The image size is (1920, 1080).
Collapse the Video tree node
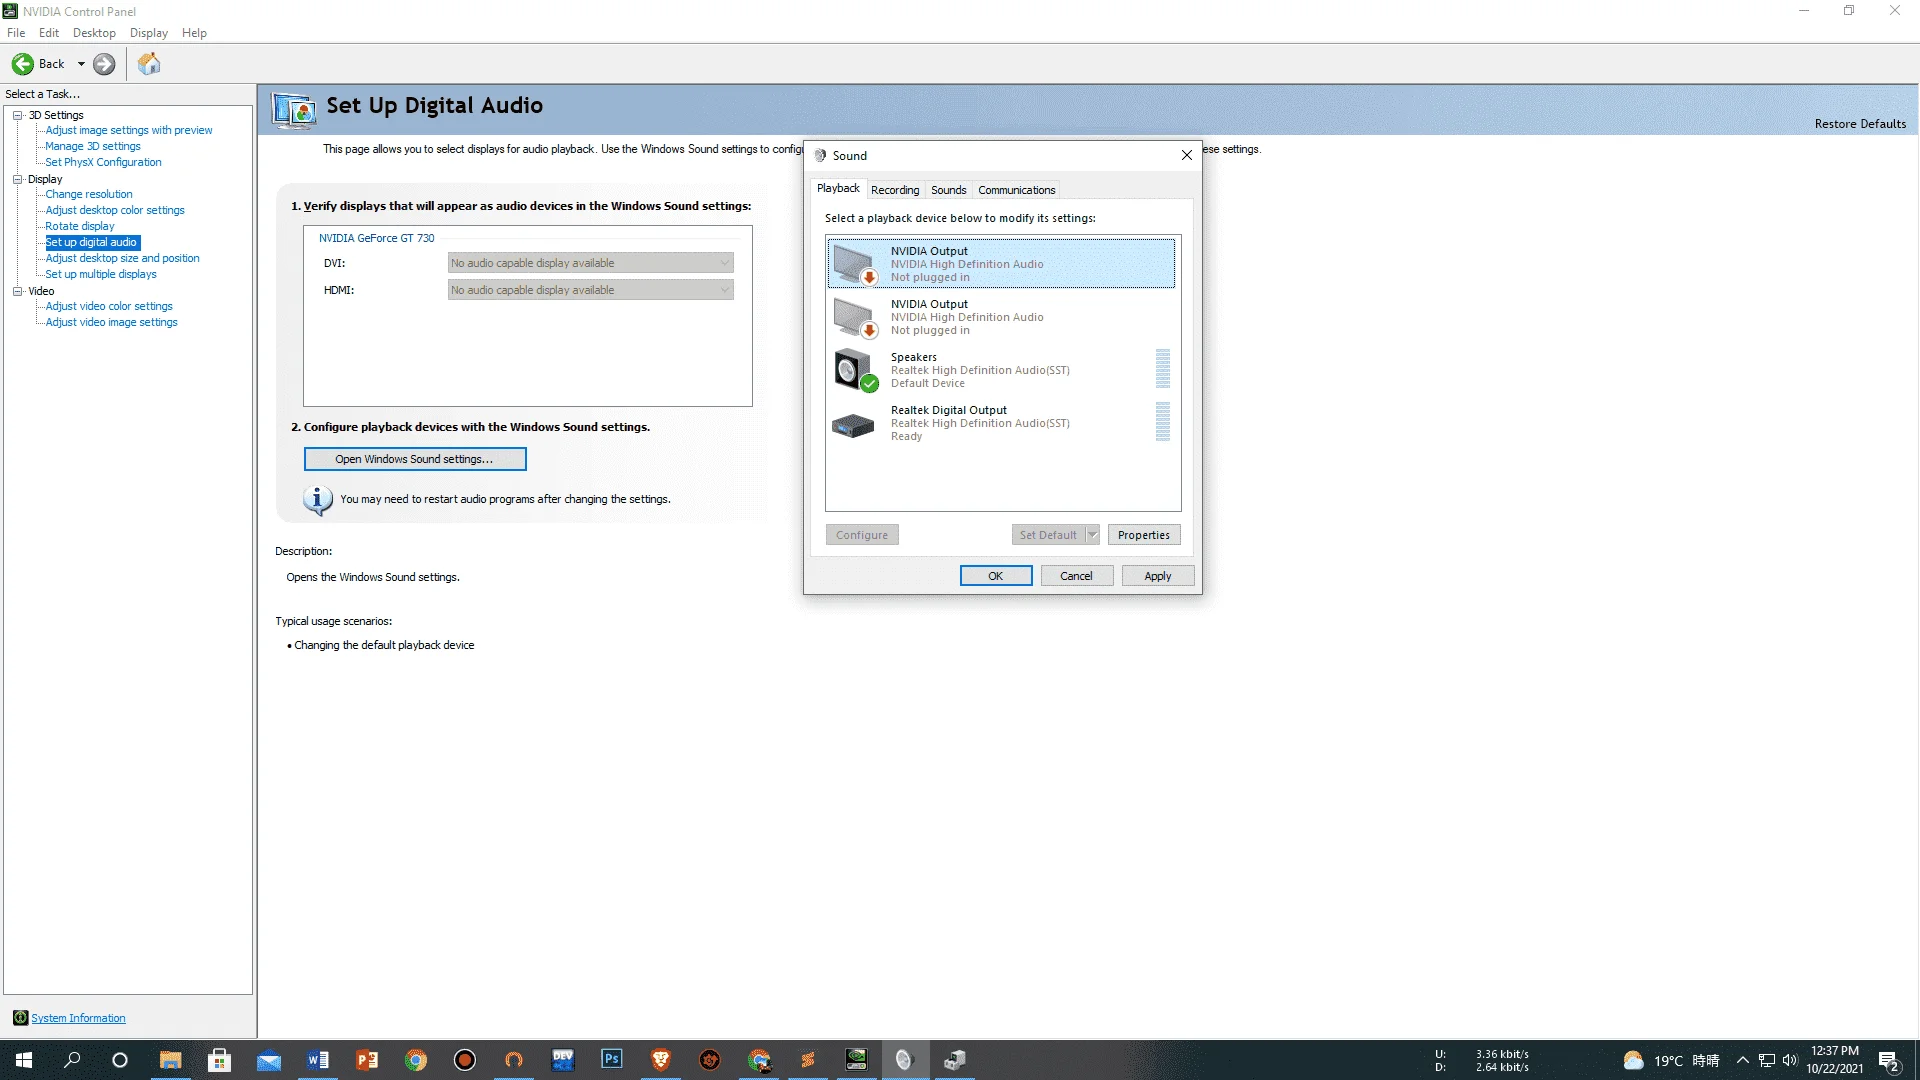(17, 291)
